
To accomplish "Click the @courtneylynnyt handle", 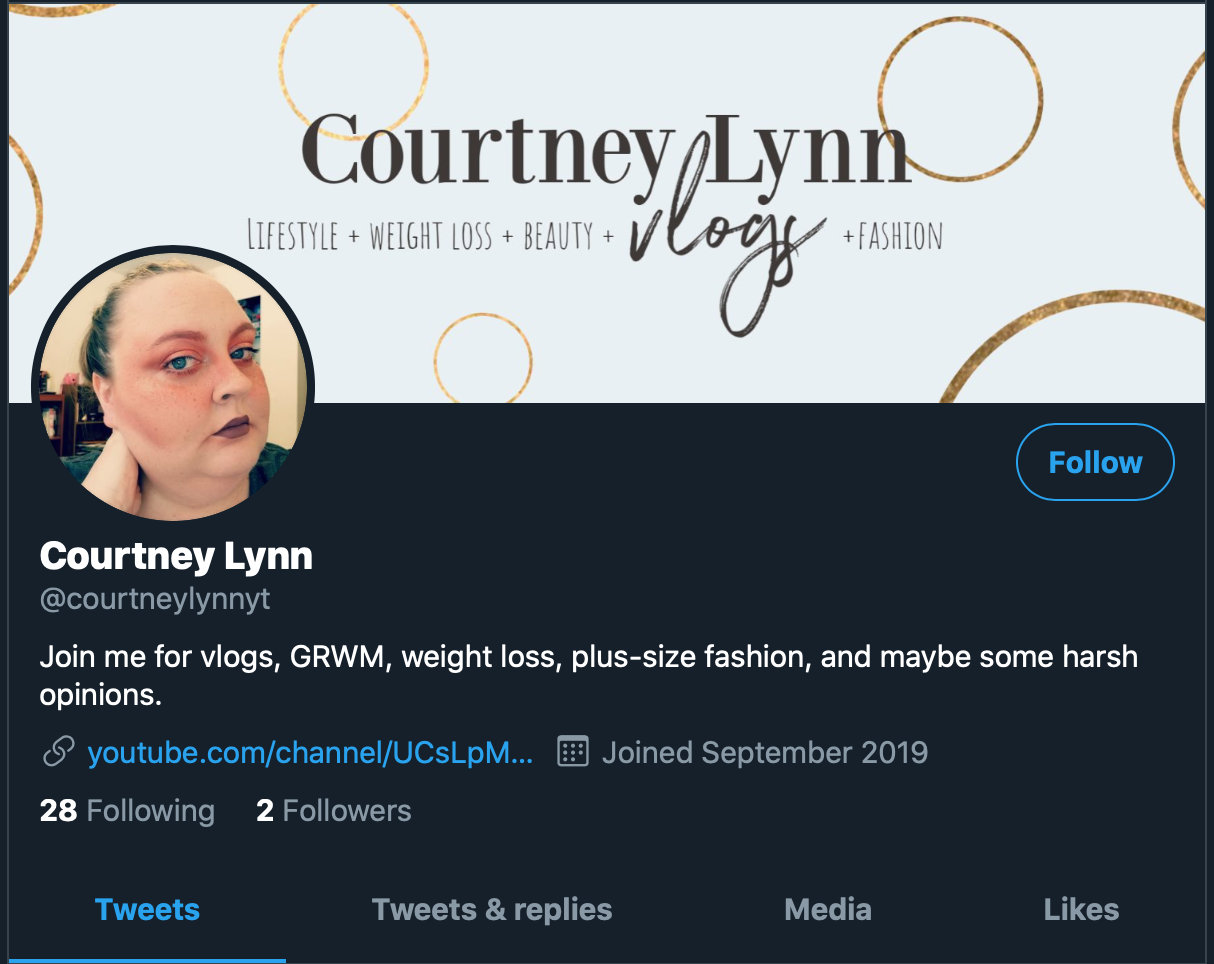I will point(155,600).
